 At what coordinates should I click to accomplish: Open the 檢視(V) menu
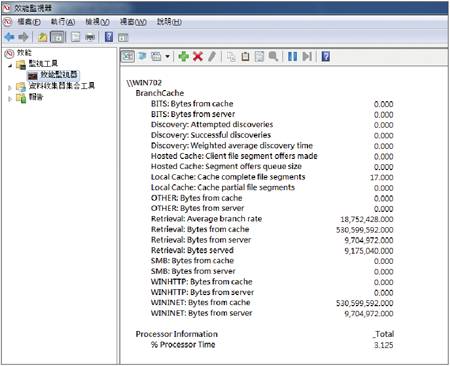tap(97, 22)
